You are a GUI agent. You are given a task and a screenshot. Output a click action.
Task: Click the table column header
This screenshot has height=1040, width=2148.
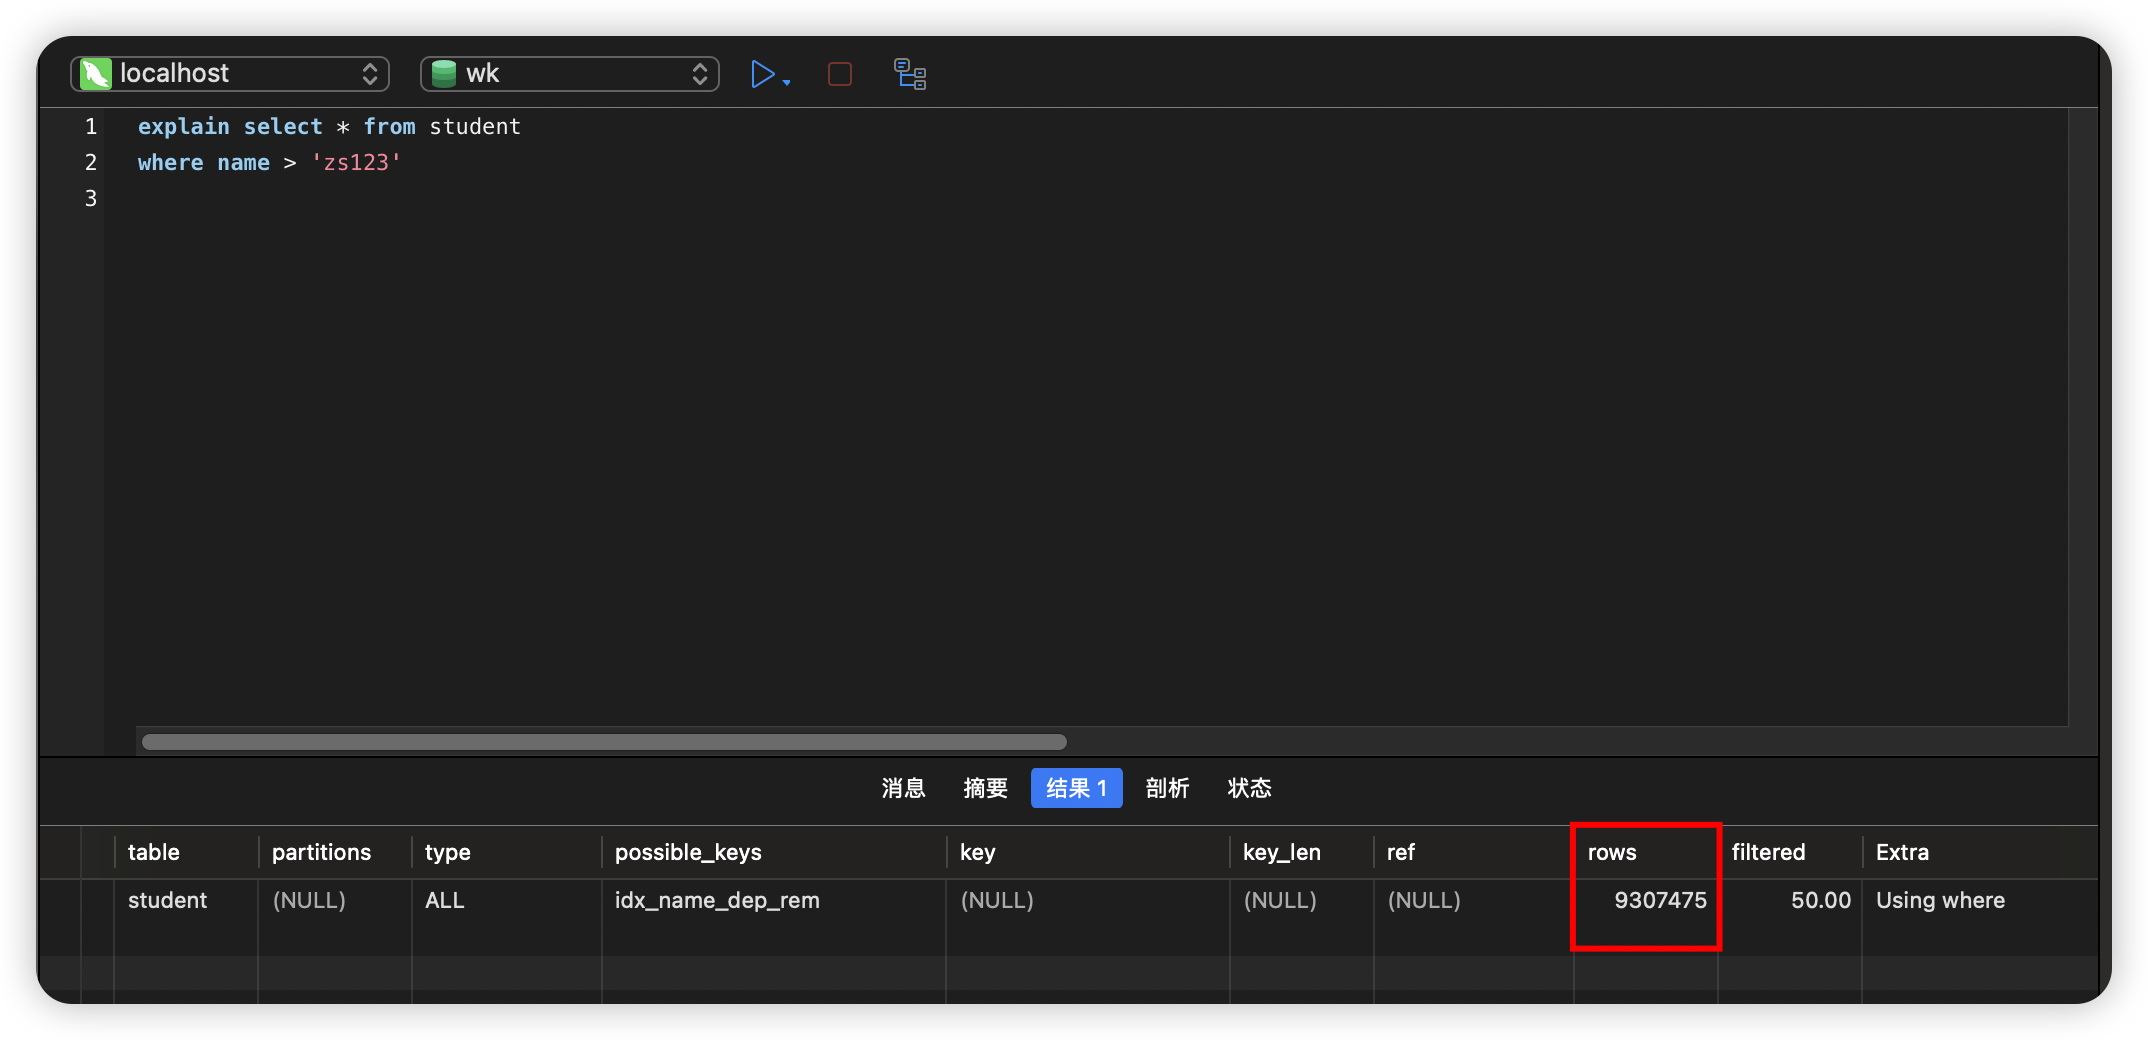click(186, 852)
